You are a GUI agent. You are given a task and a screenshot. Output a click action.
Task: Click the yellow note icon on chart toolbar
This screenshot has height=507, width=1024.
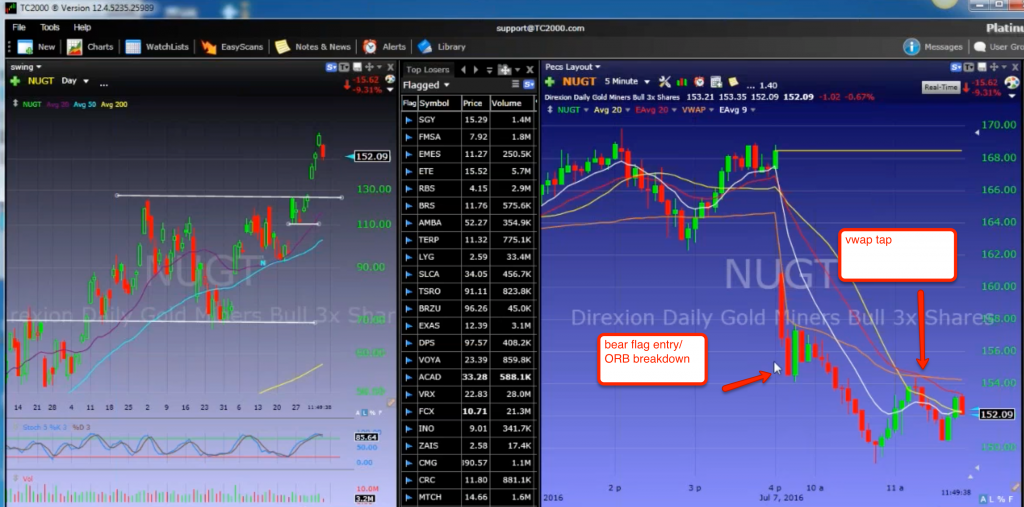point(733,81)
